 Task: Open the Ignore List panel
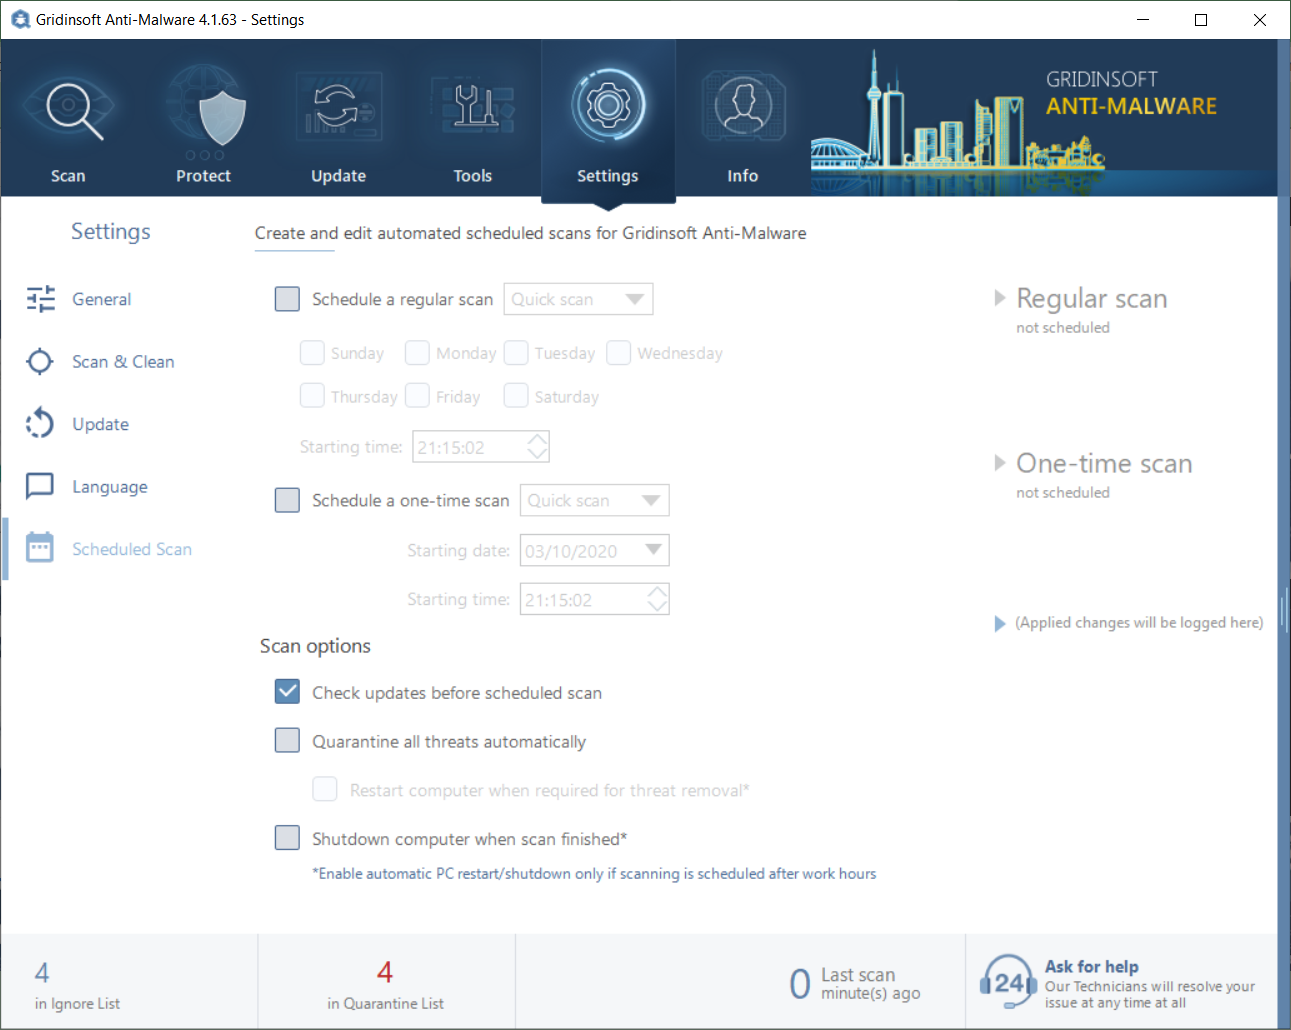[76, 984]
